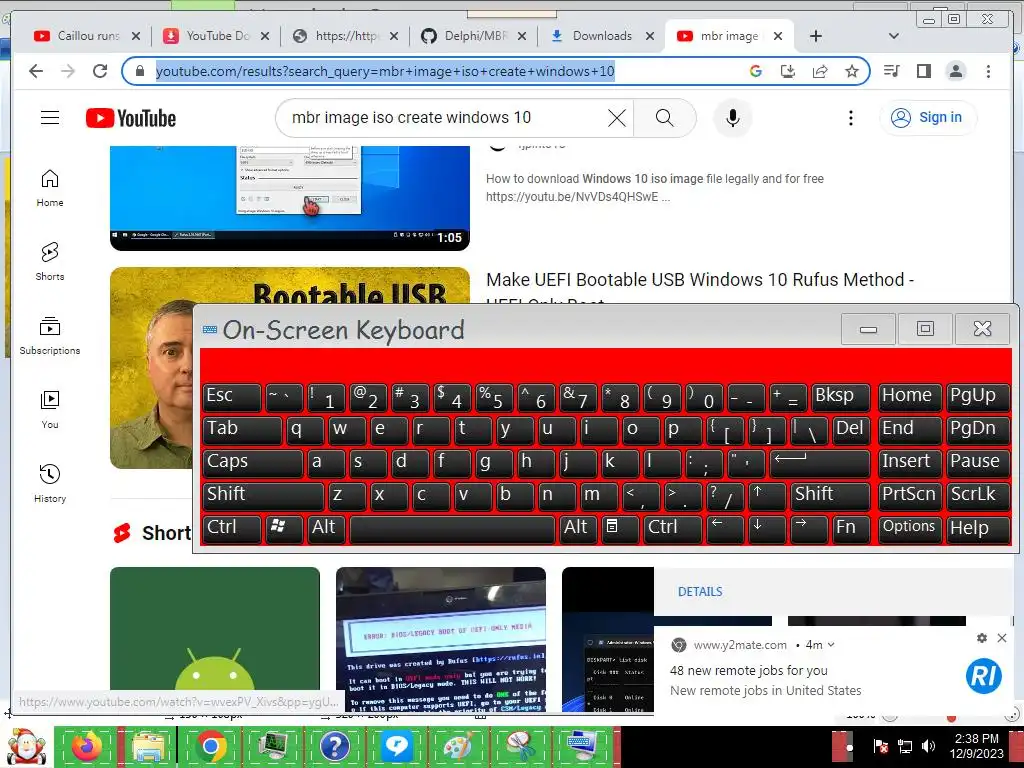Image resolution: width=1024 pixels, height=768 pixels.
Task: Click the Windows logo key on keyboard
Action: [x=284, y=529]
